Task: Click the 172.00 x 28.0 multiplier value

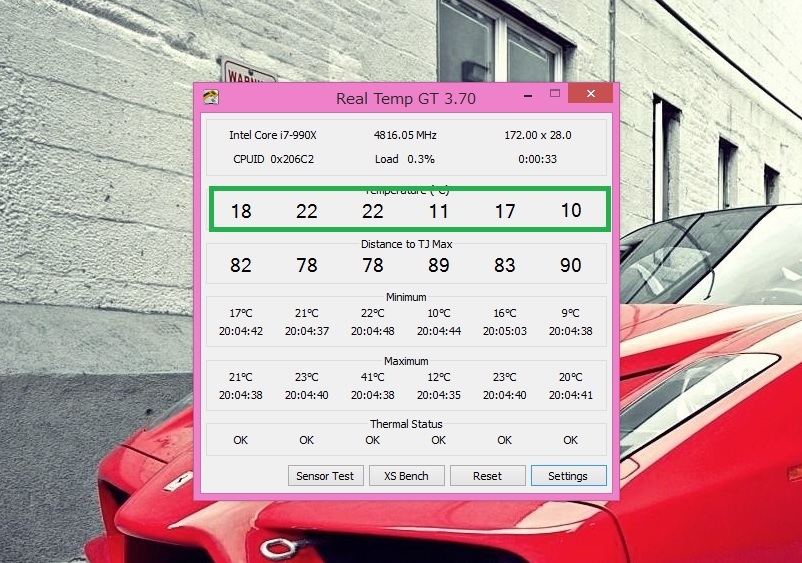Action: click(x=538, y=135)
